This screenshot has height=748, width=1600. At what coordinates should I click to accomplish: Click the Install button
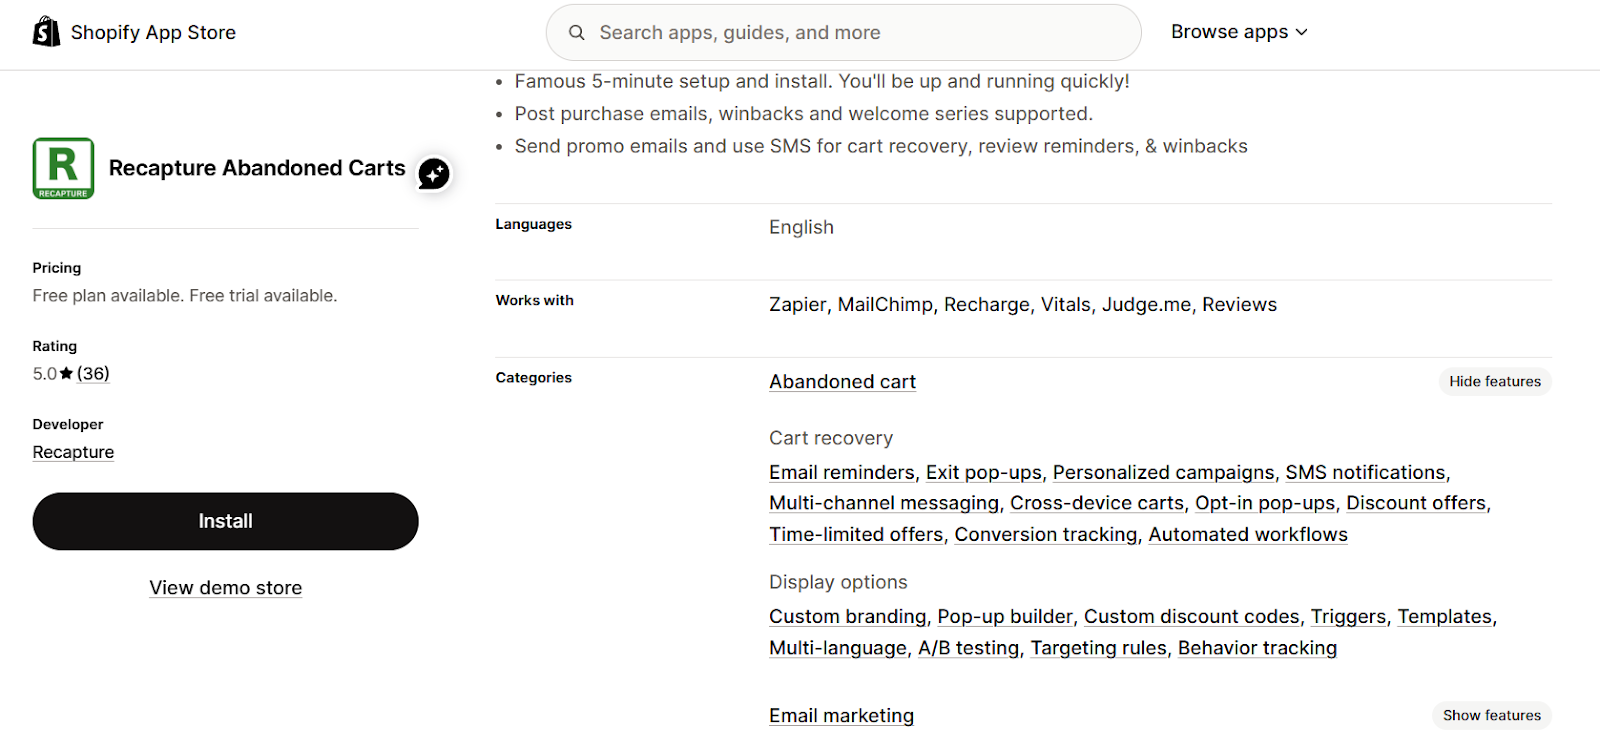(225, 521)
